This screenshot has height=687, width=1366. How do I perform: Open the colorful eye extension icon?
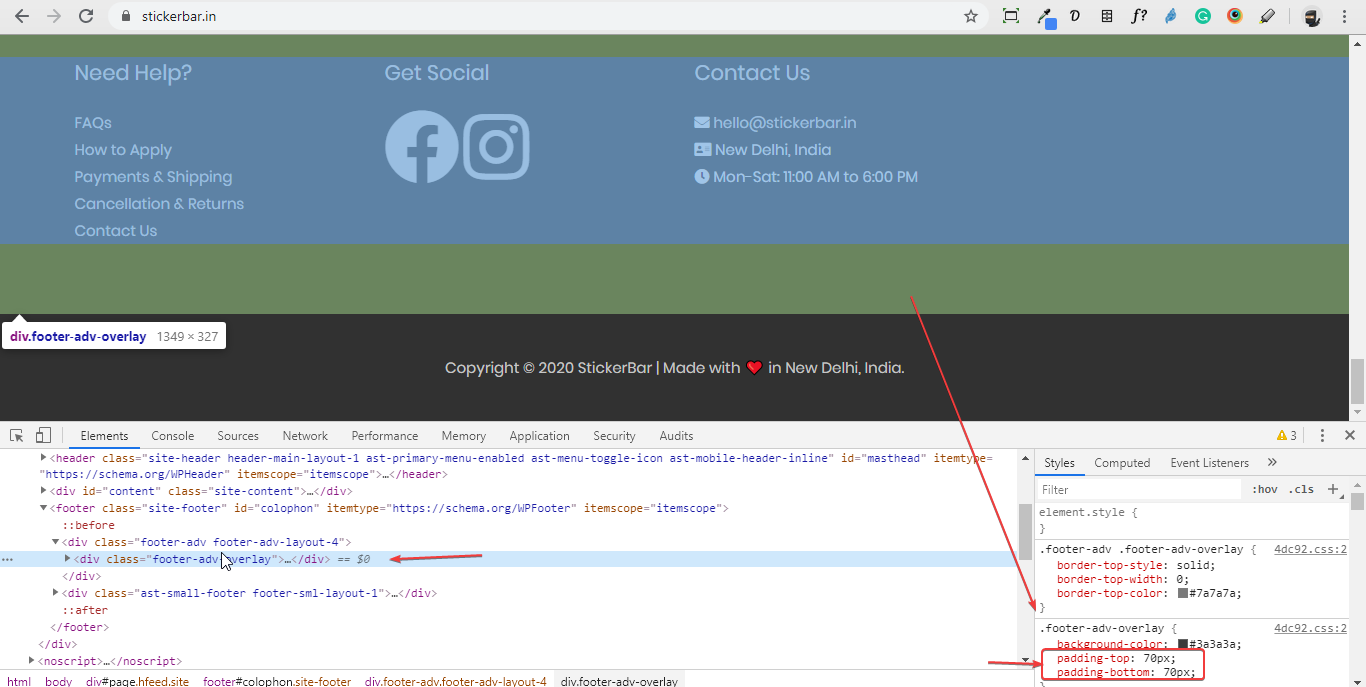(x=1235, y=16)
